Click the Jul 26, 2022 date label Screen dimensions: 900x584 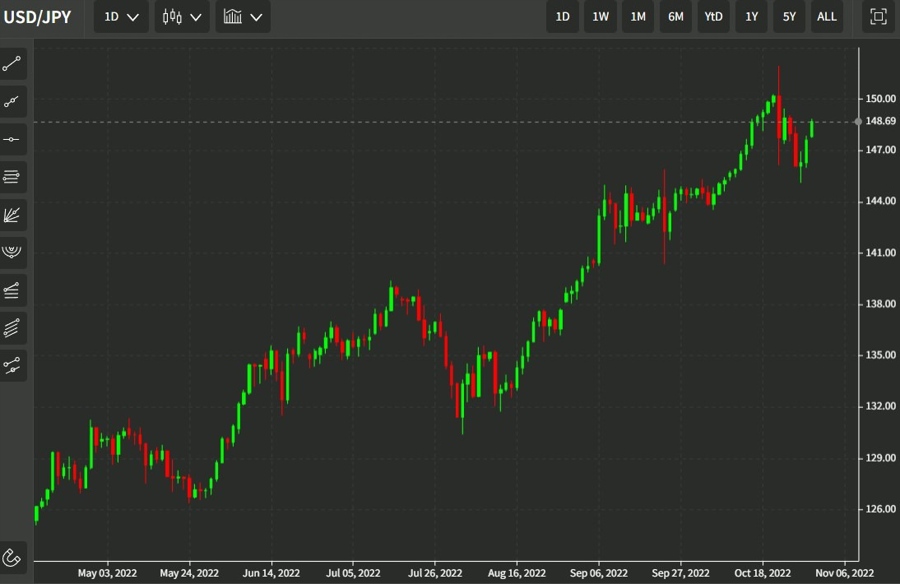[x=435, y=573]
